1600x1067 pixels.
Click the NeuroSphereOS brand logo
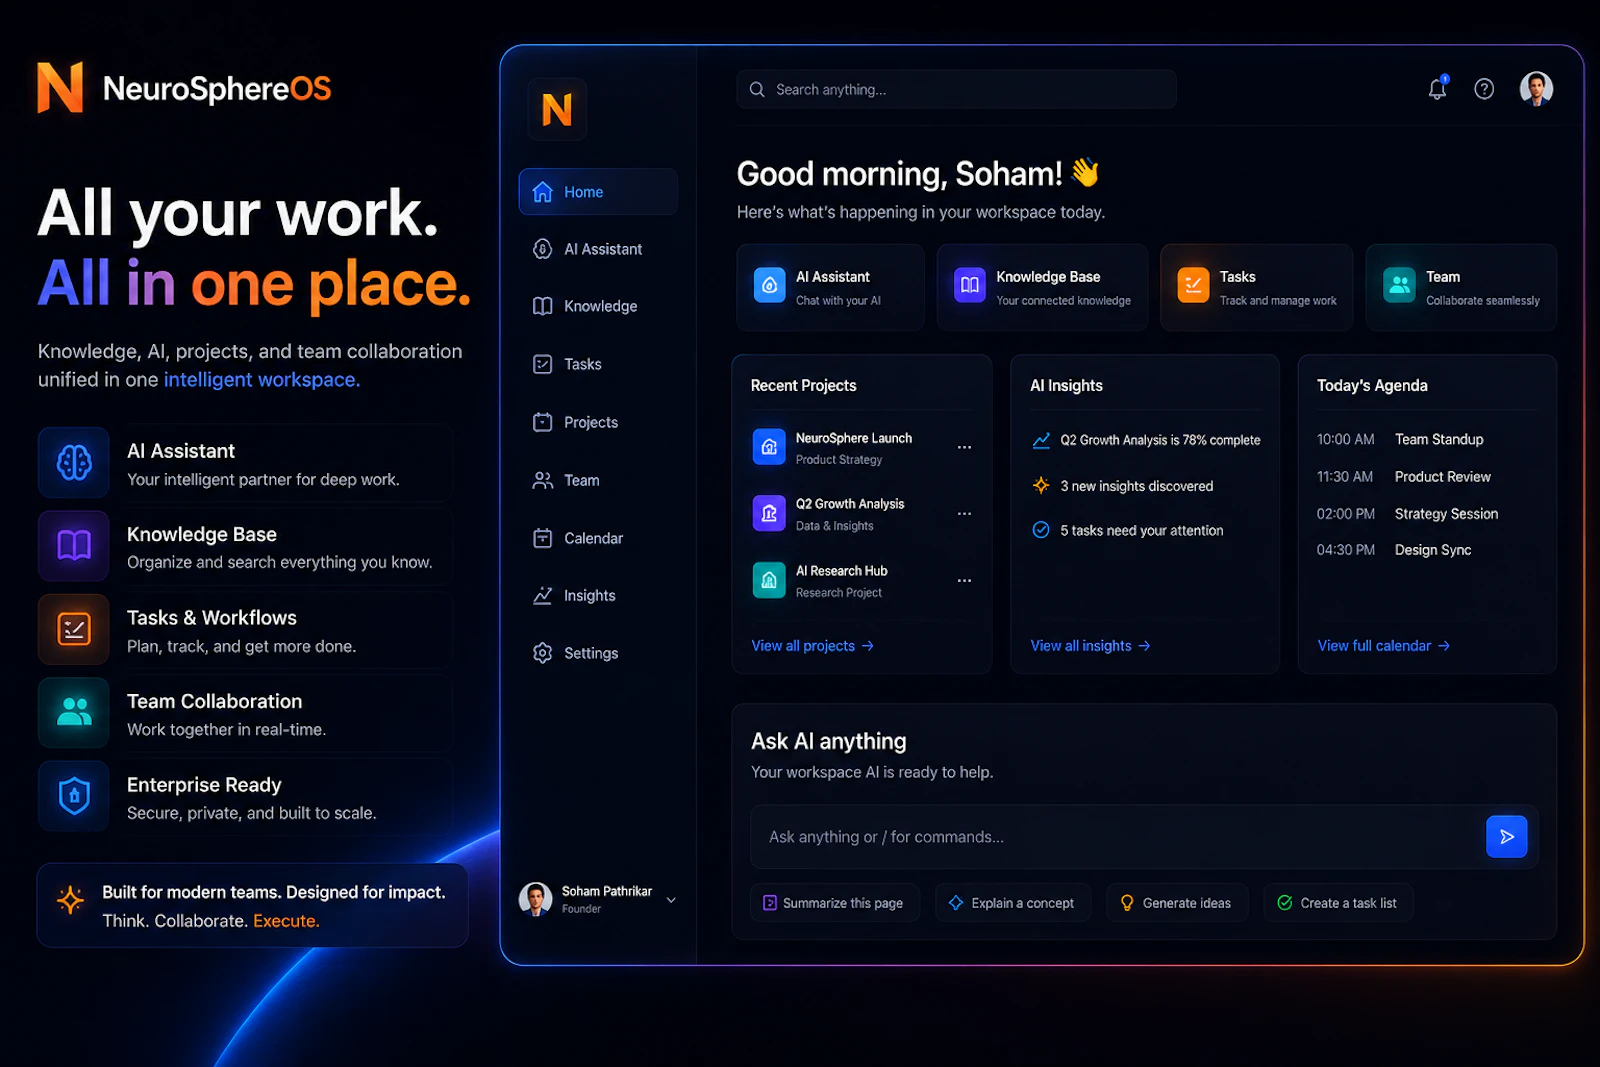coord(184,88)
